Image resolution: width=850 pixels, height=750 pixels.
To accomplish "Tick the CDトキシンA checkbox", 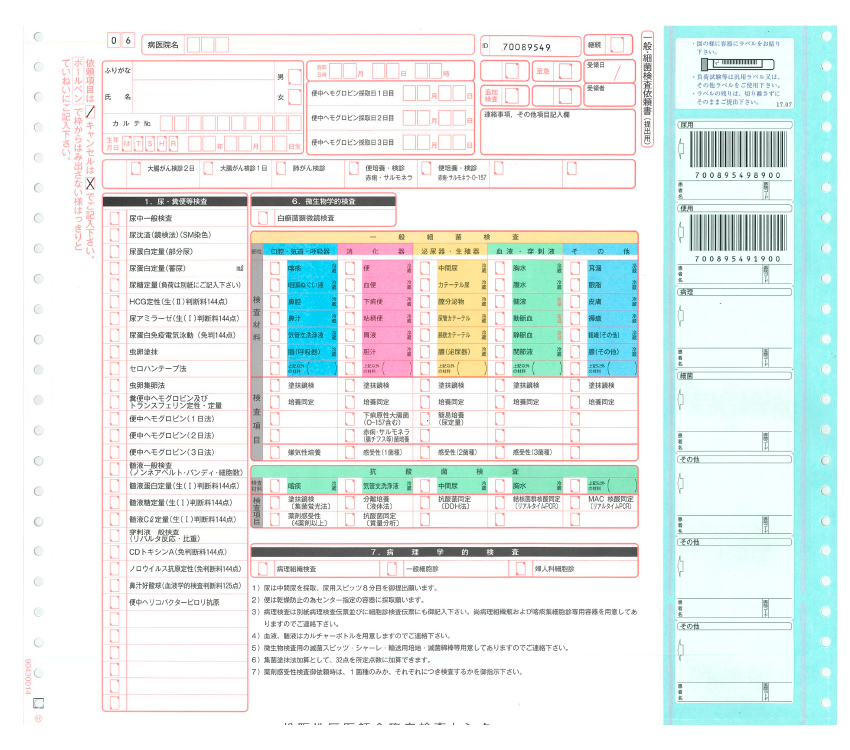I will pyautogui.click(x=114, y=552).
